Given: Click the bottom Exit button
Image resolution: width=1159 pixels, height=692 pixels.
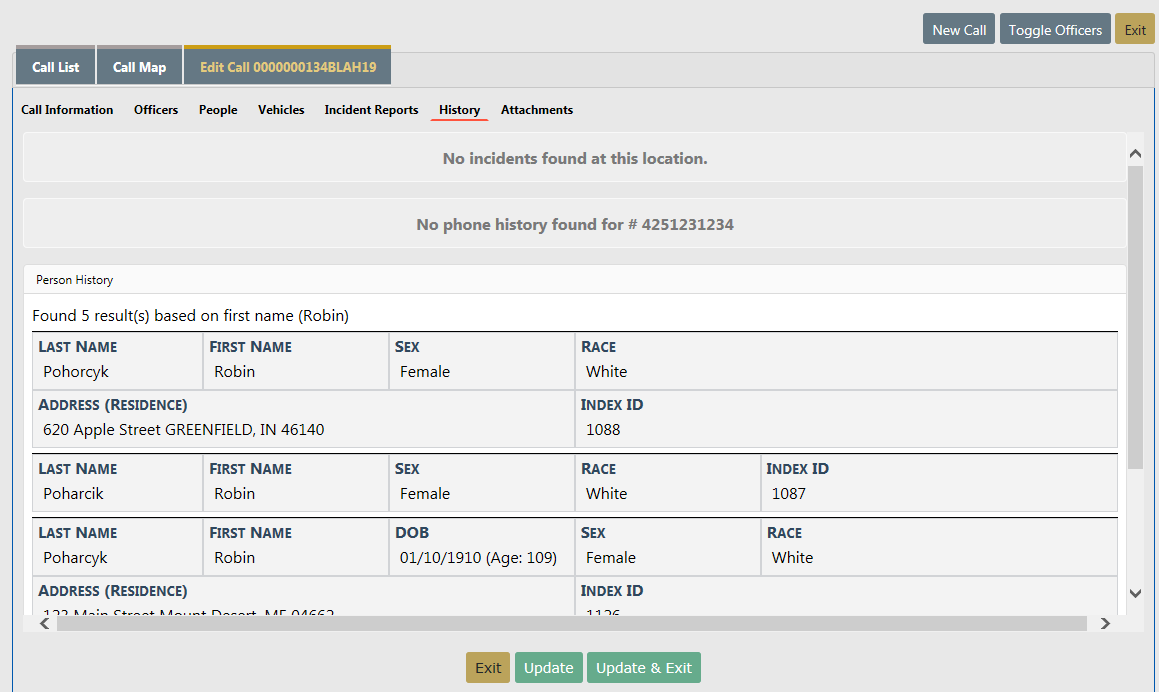Looking at the screenshot, I should (488, 668).
